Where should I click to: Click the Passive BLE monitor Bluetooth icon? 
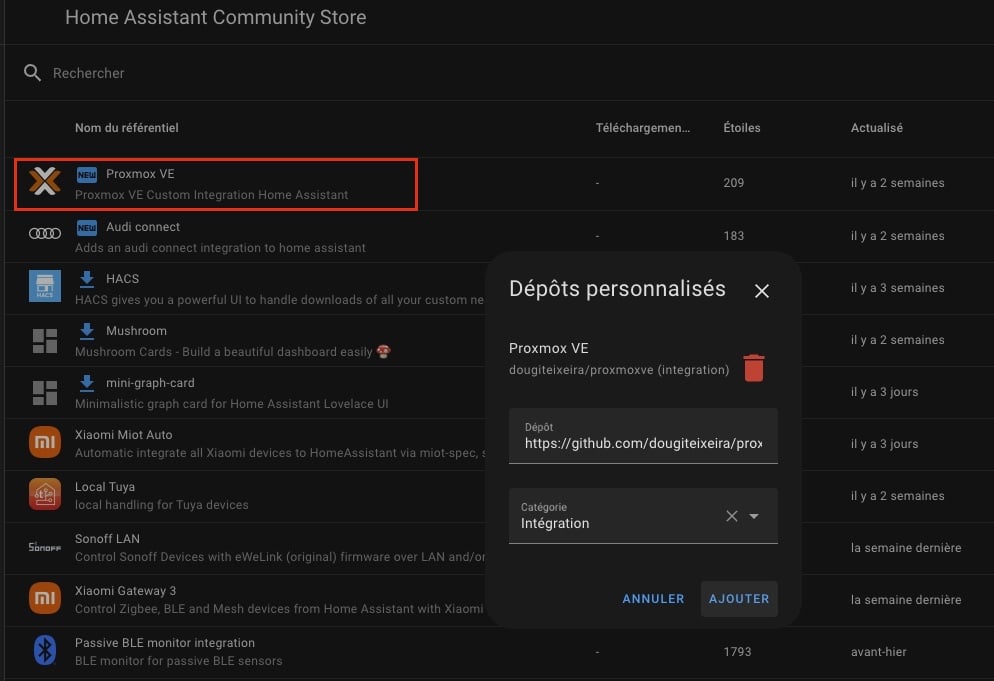(x=44, y=650)
